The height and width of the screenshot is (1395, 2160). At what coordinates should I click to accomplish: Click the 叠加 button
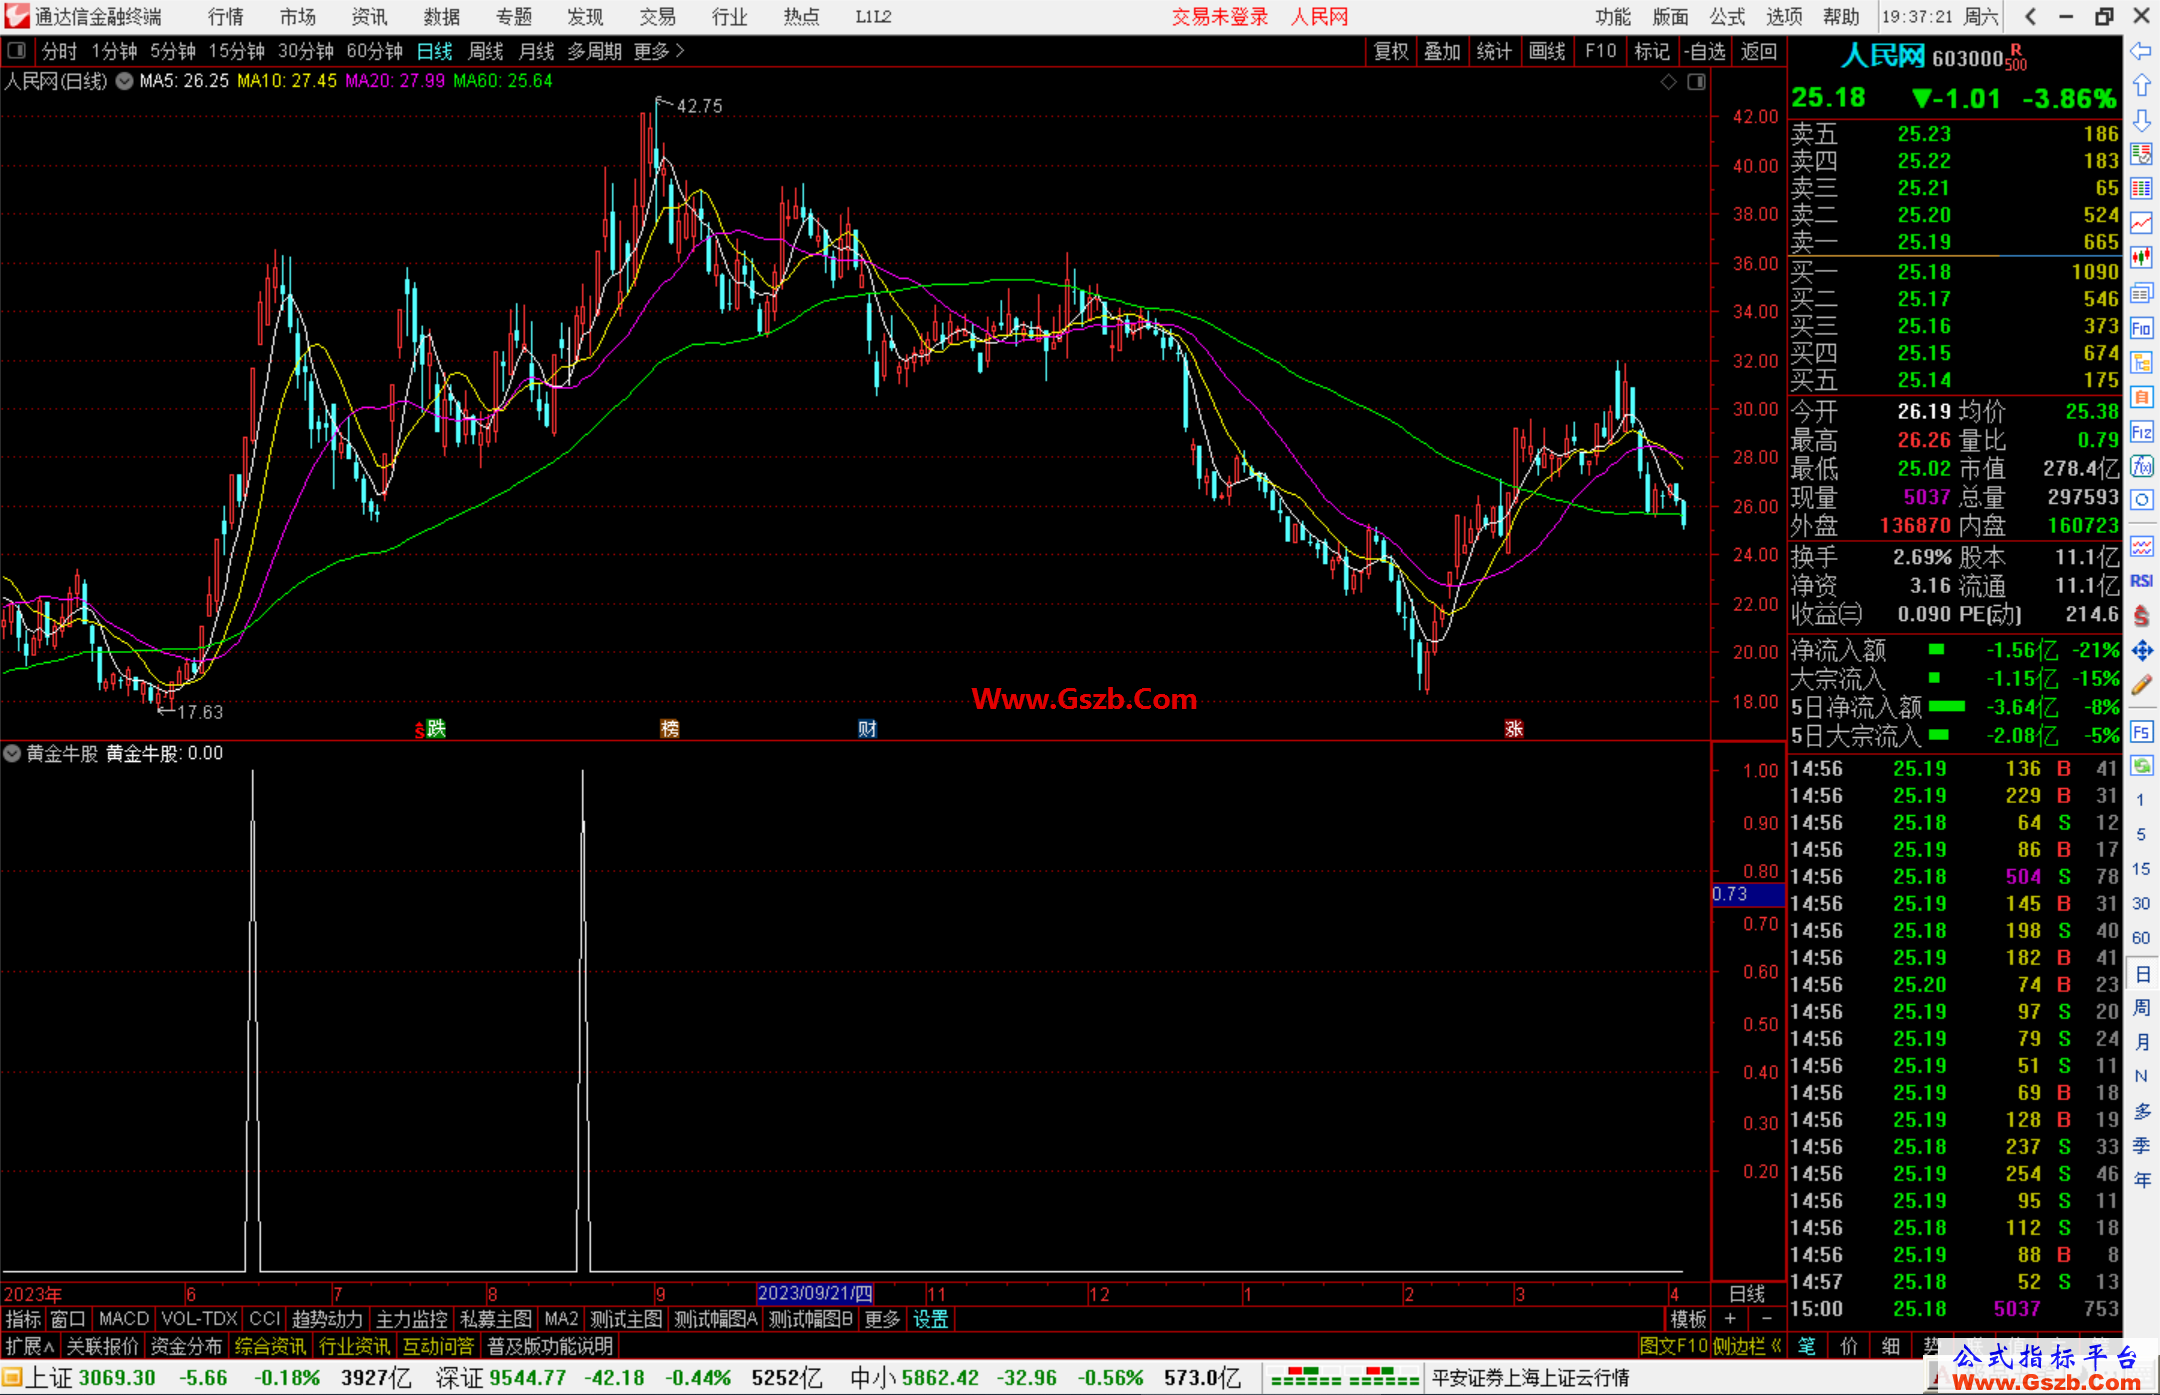1442,51
